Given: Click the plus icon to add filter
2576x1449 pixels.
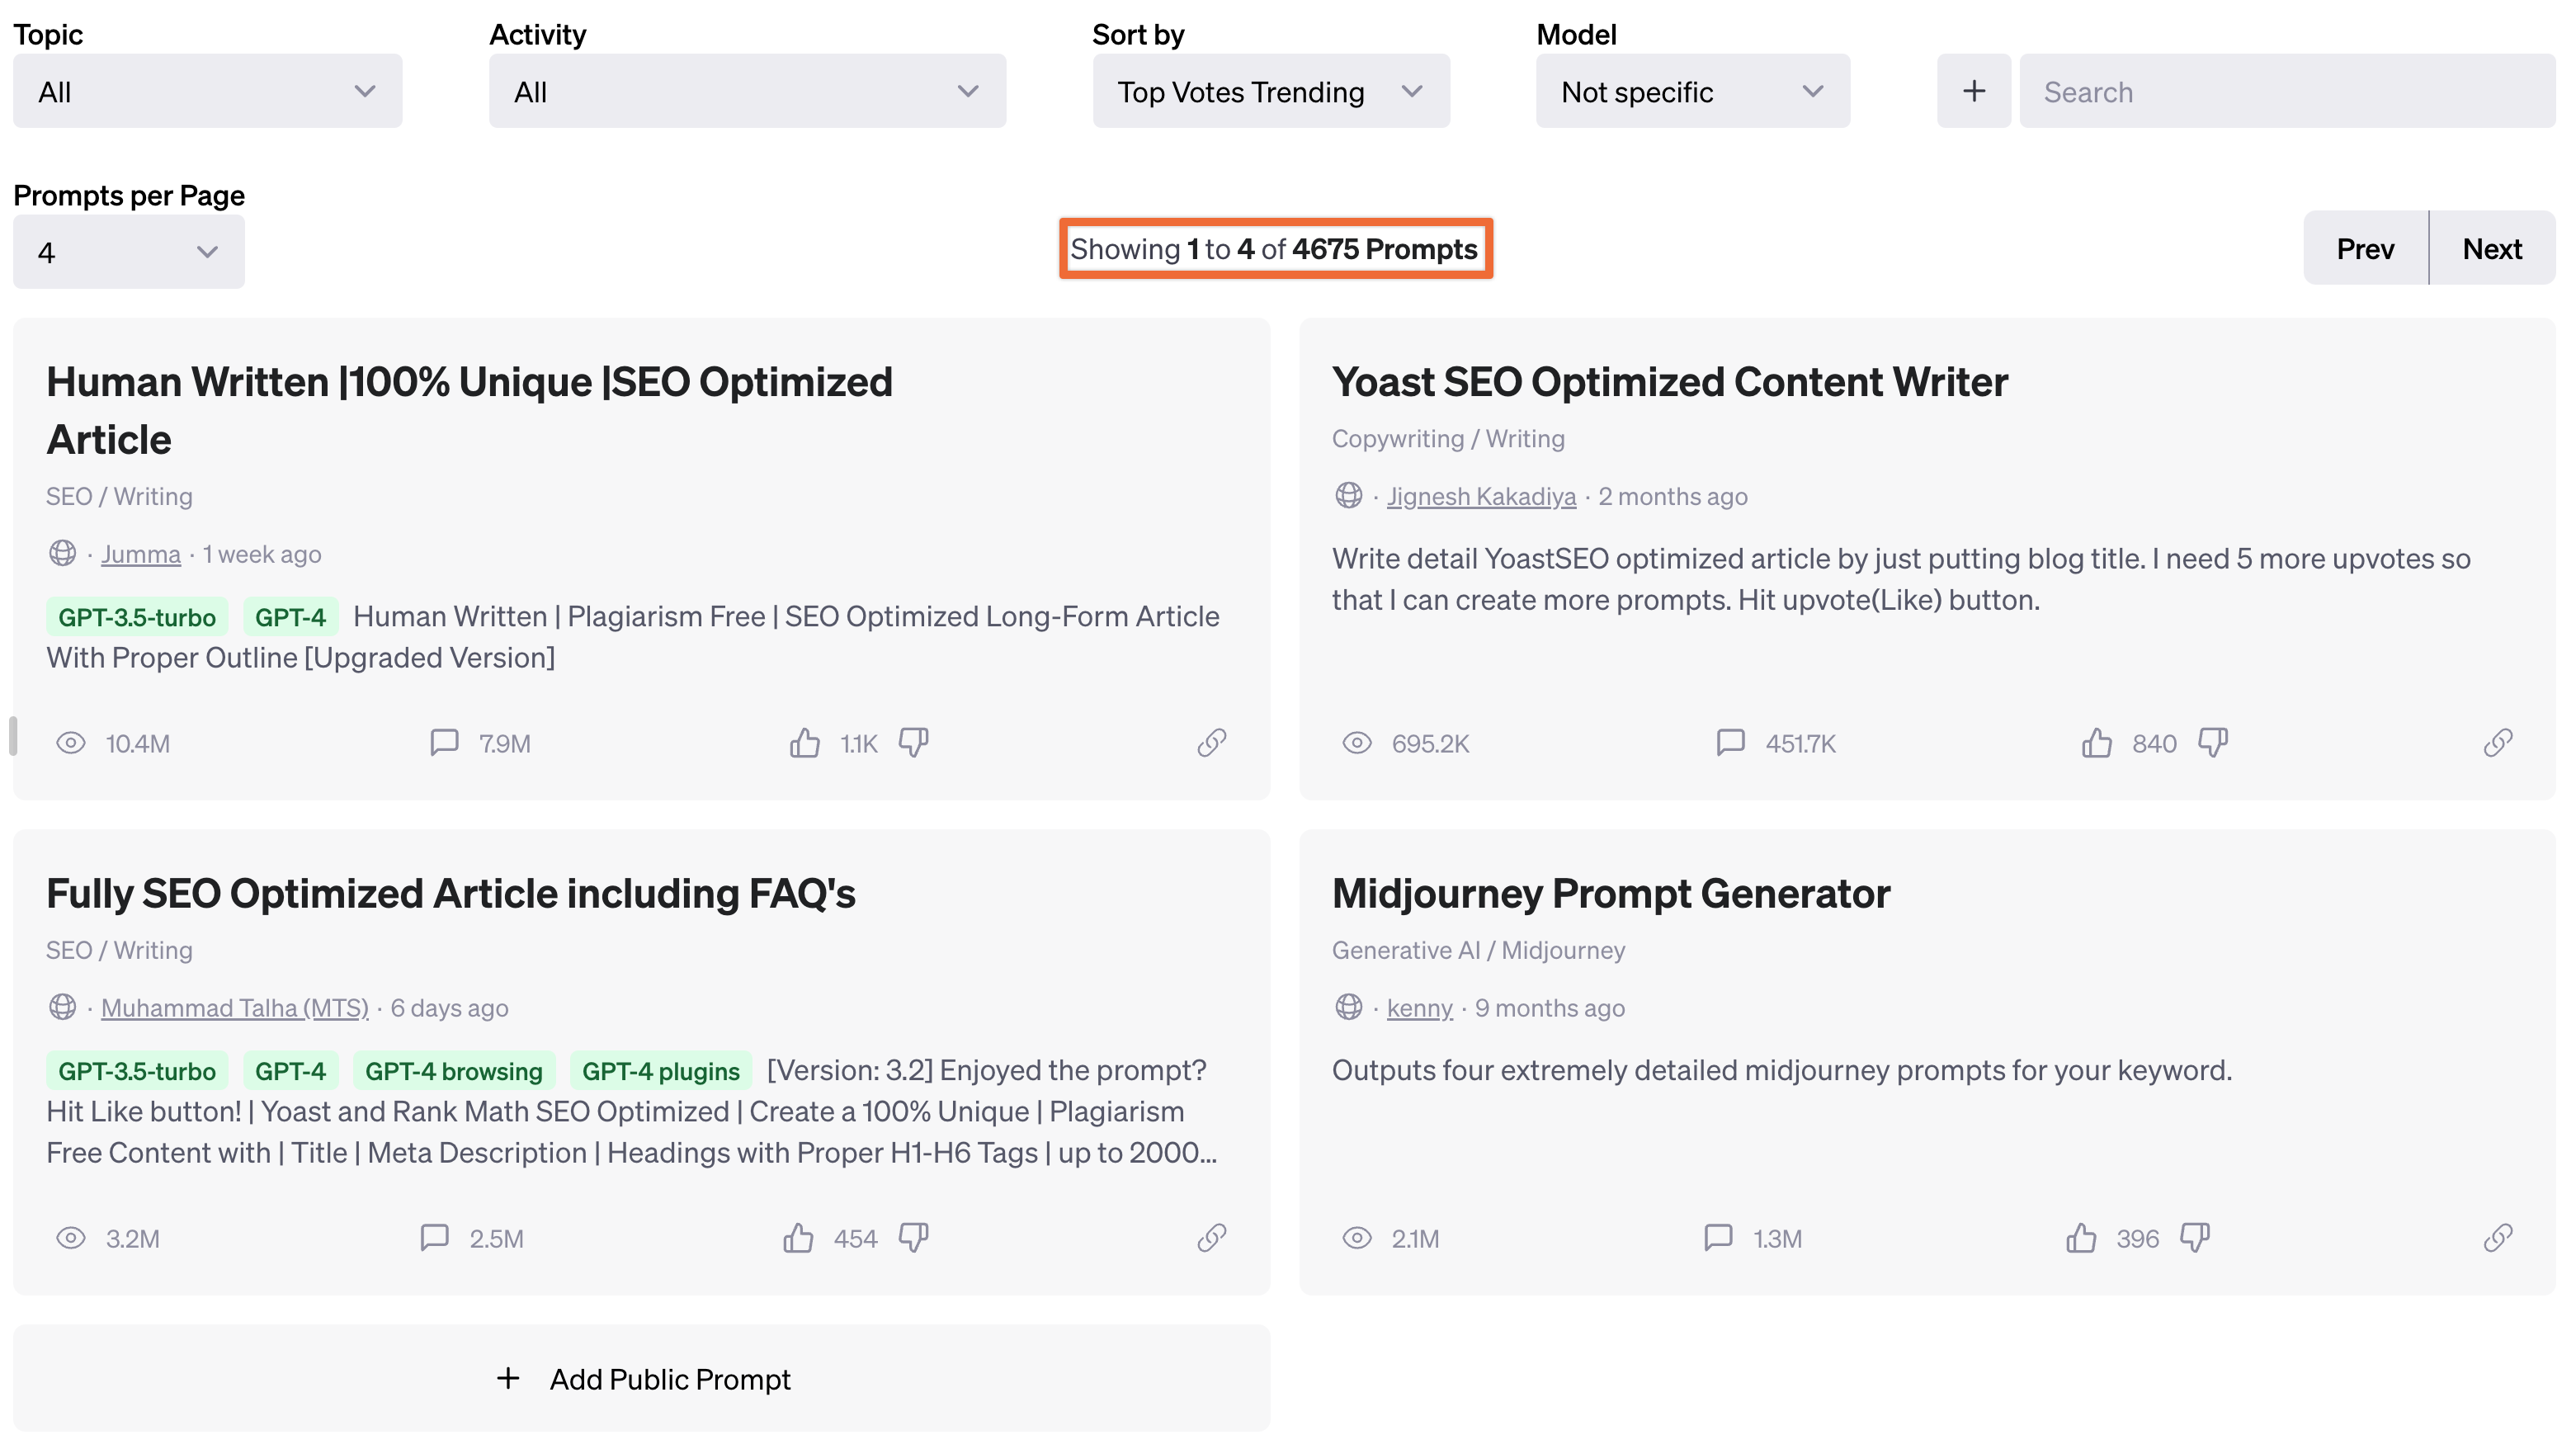Looking at the screenshot, I should click(x=1974, y=88).
